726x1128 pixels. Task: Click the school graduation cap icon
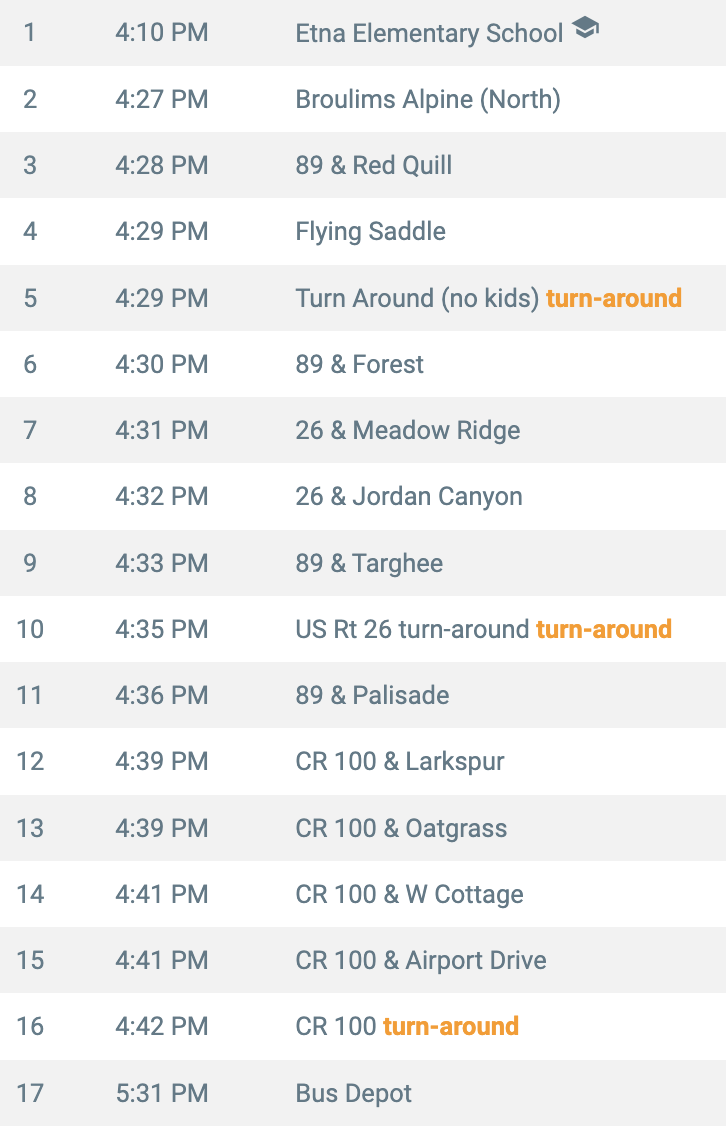pyautogui.click(x=585, y=28)
